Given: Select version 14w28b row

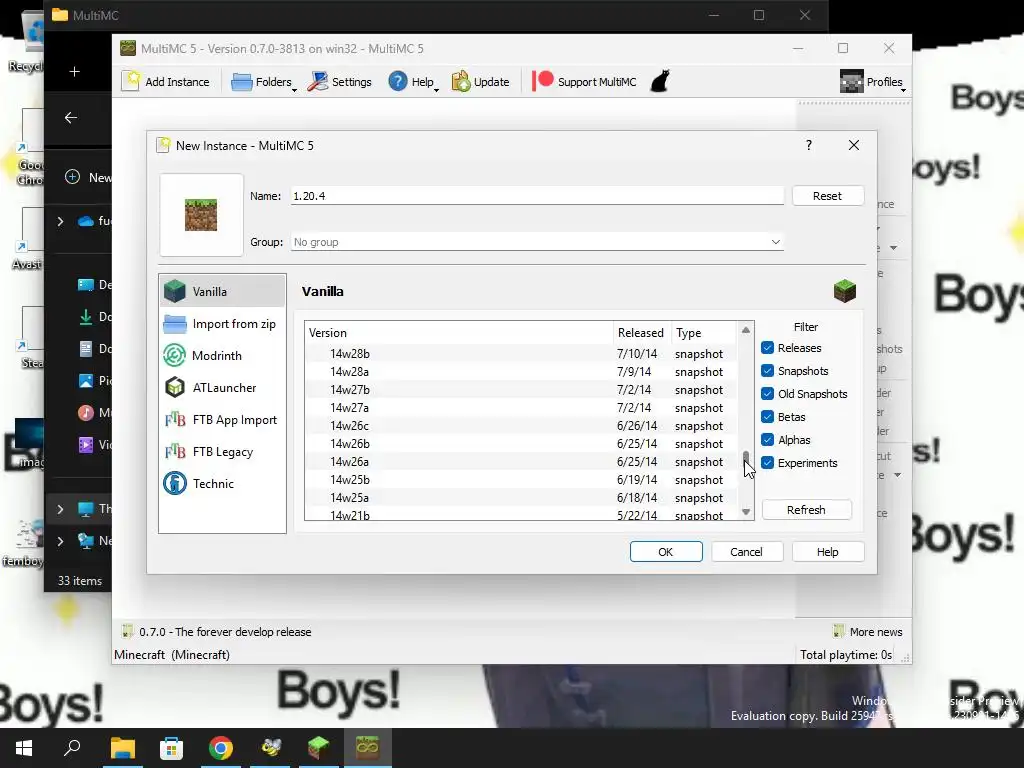Looking at the screenshot, I should coord(521,354).
